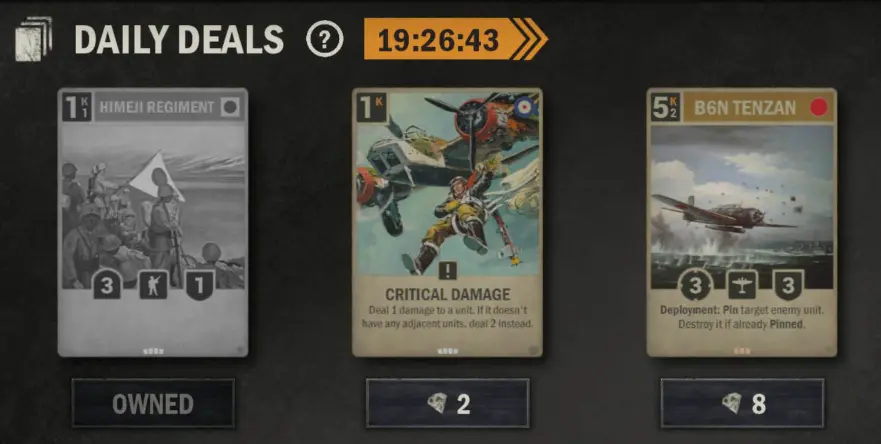Click the infantry unit icon on Himeji Regiment

(x=153, y=285)
